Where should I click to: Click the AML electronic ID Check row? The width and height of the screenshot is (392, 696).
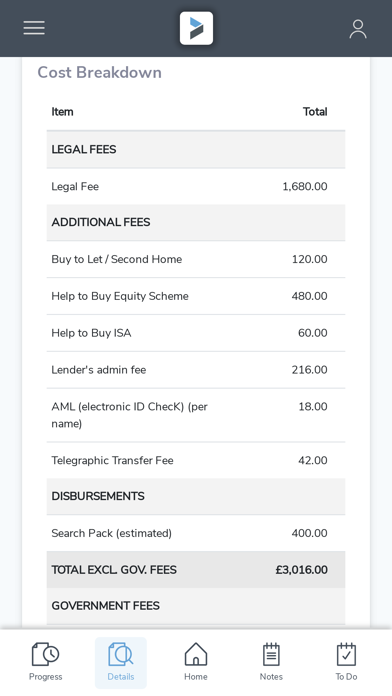[x=196, y=415]
